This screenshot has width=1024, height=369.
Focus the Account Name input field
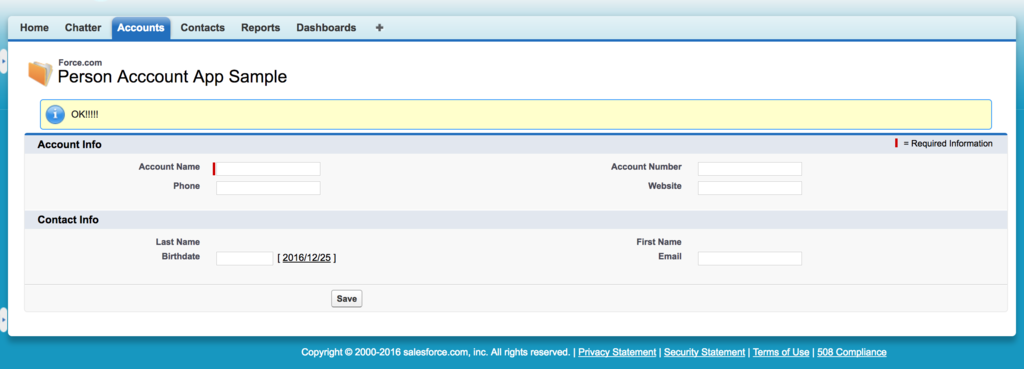point(268,169)
